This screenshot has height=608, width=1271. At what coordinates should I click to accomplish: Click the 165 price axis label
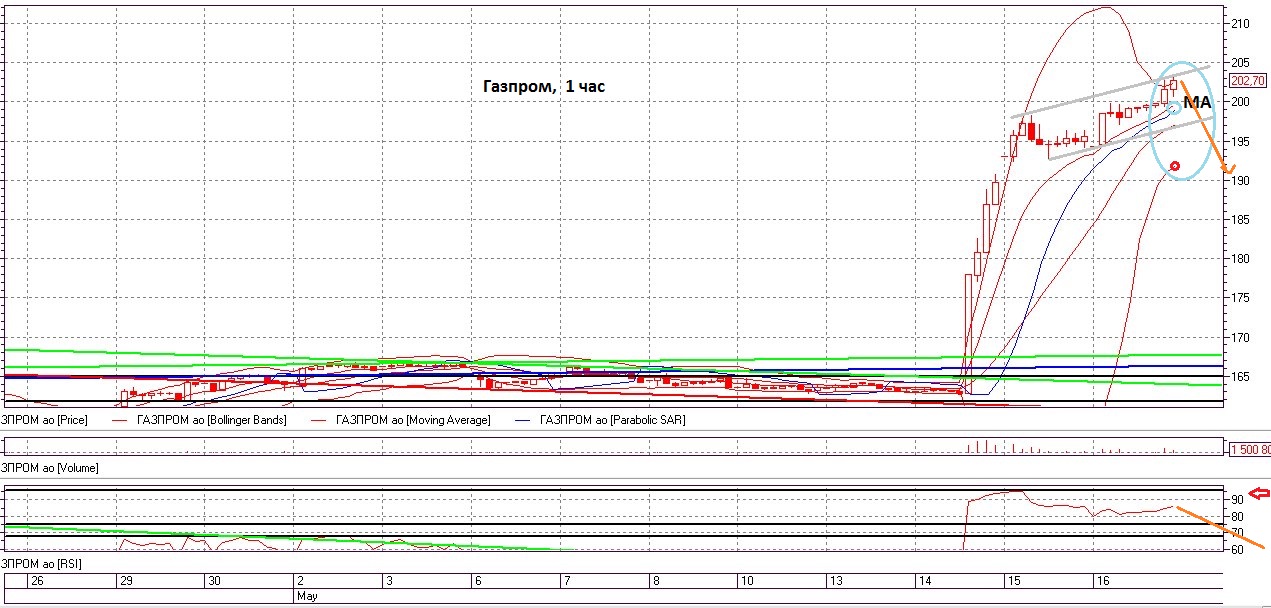pyautogui.click(x=1241, y=377)
